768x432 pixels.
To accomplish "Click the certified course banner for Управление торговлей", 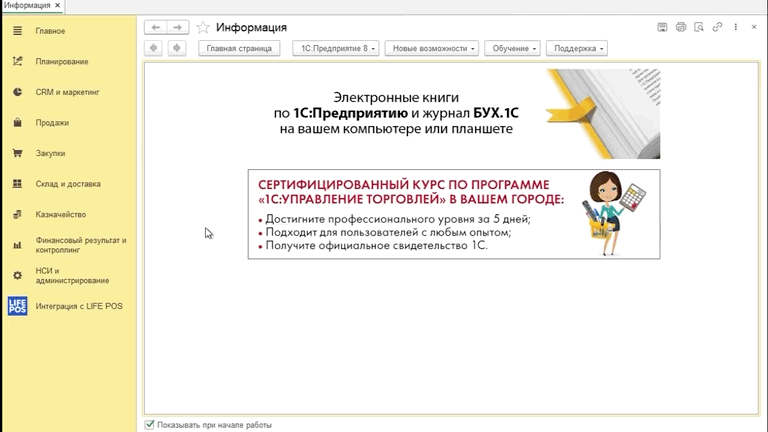I will coord(454,214).
